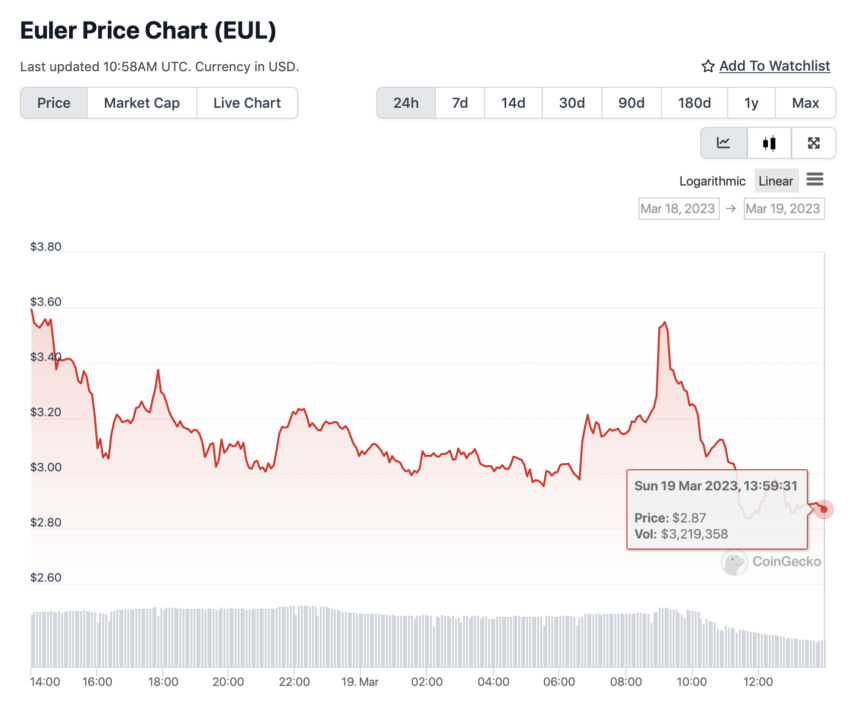
Task: Open the chart hamburger menu
Action: point(815,179)
